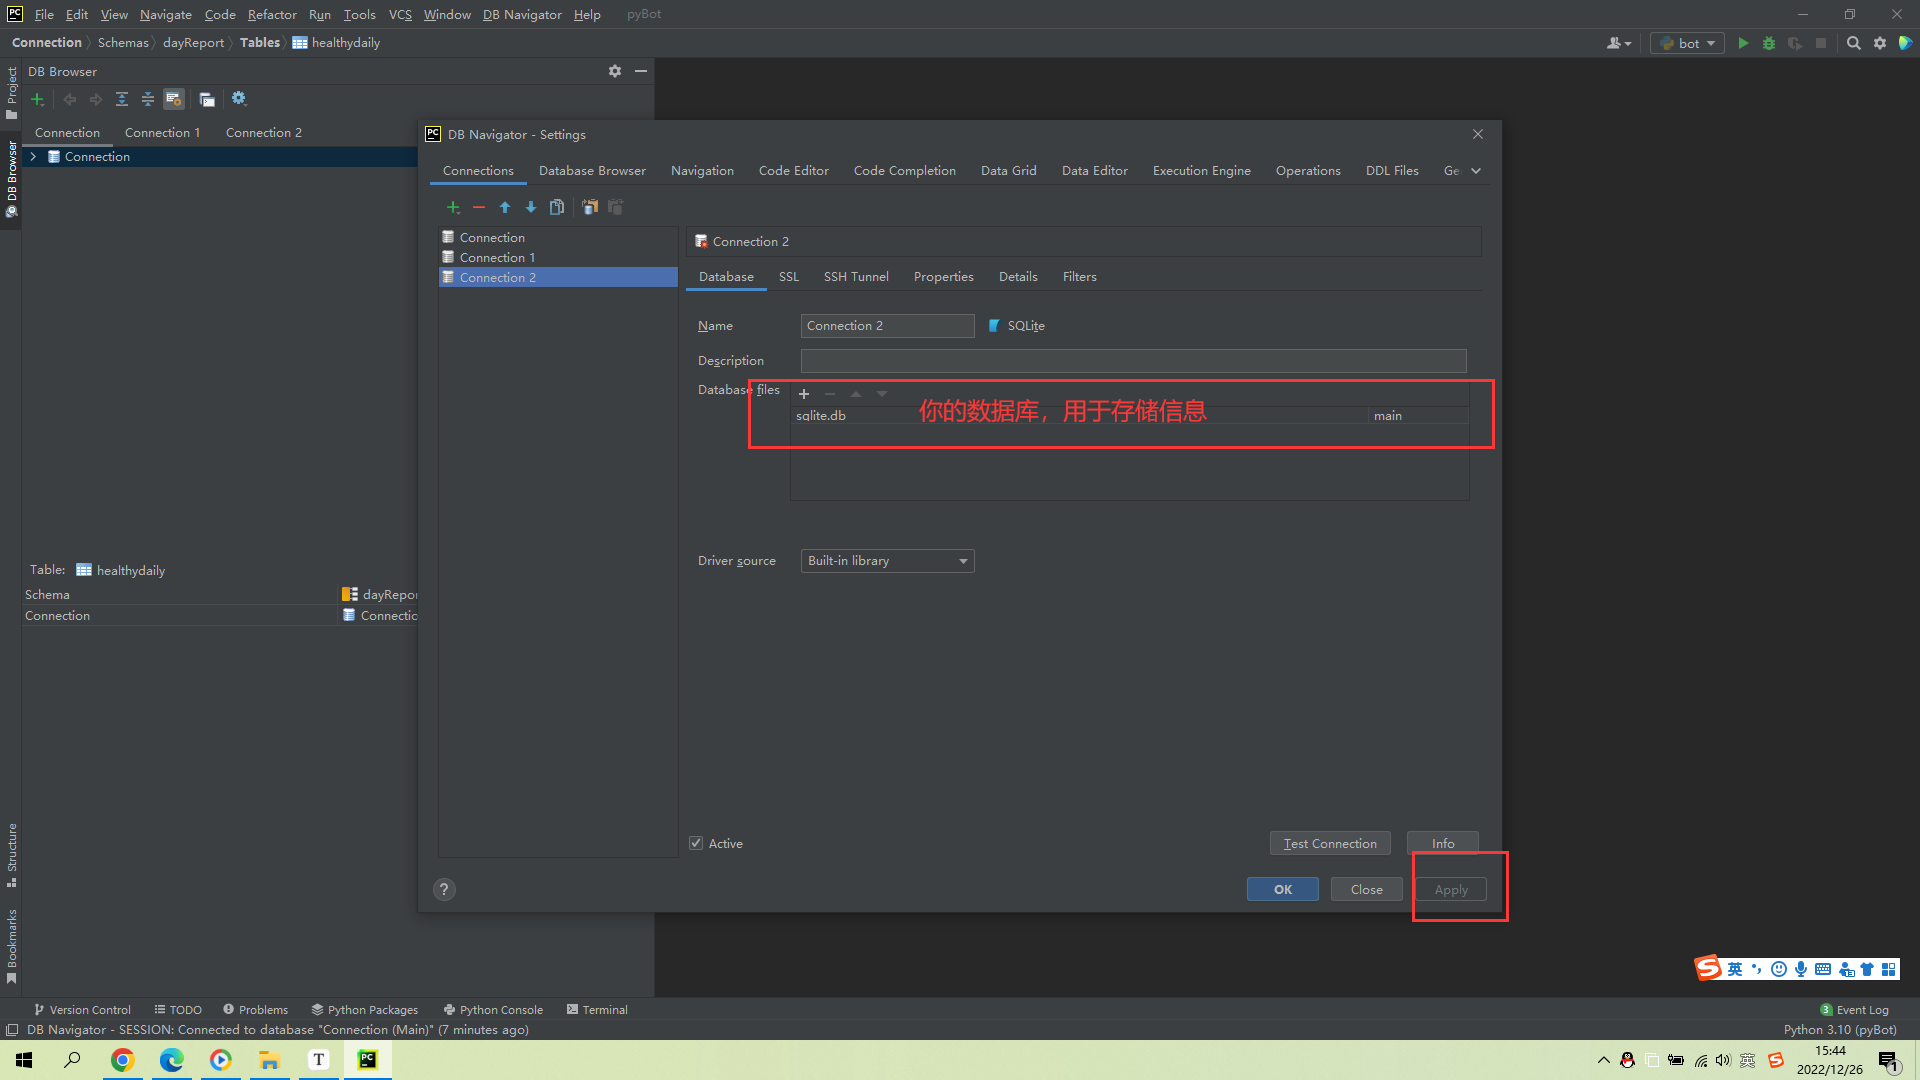1920x1080 pixels.
Task: Click the Test Connection button
Action: click(1329, 843)
